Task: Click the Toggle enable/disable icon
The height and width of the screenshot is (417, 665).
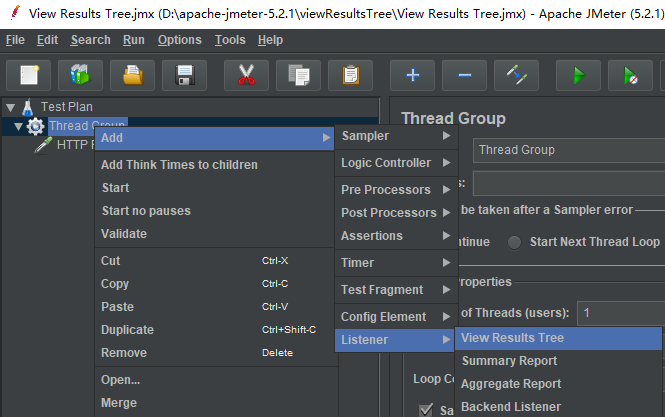Action: (517, 76)
